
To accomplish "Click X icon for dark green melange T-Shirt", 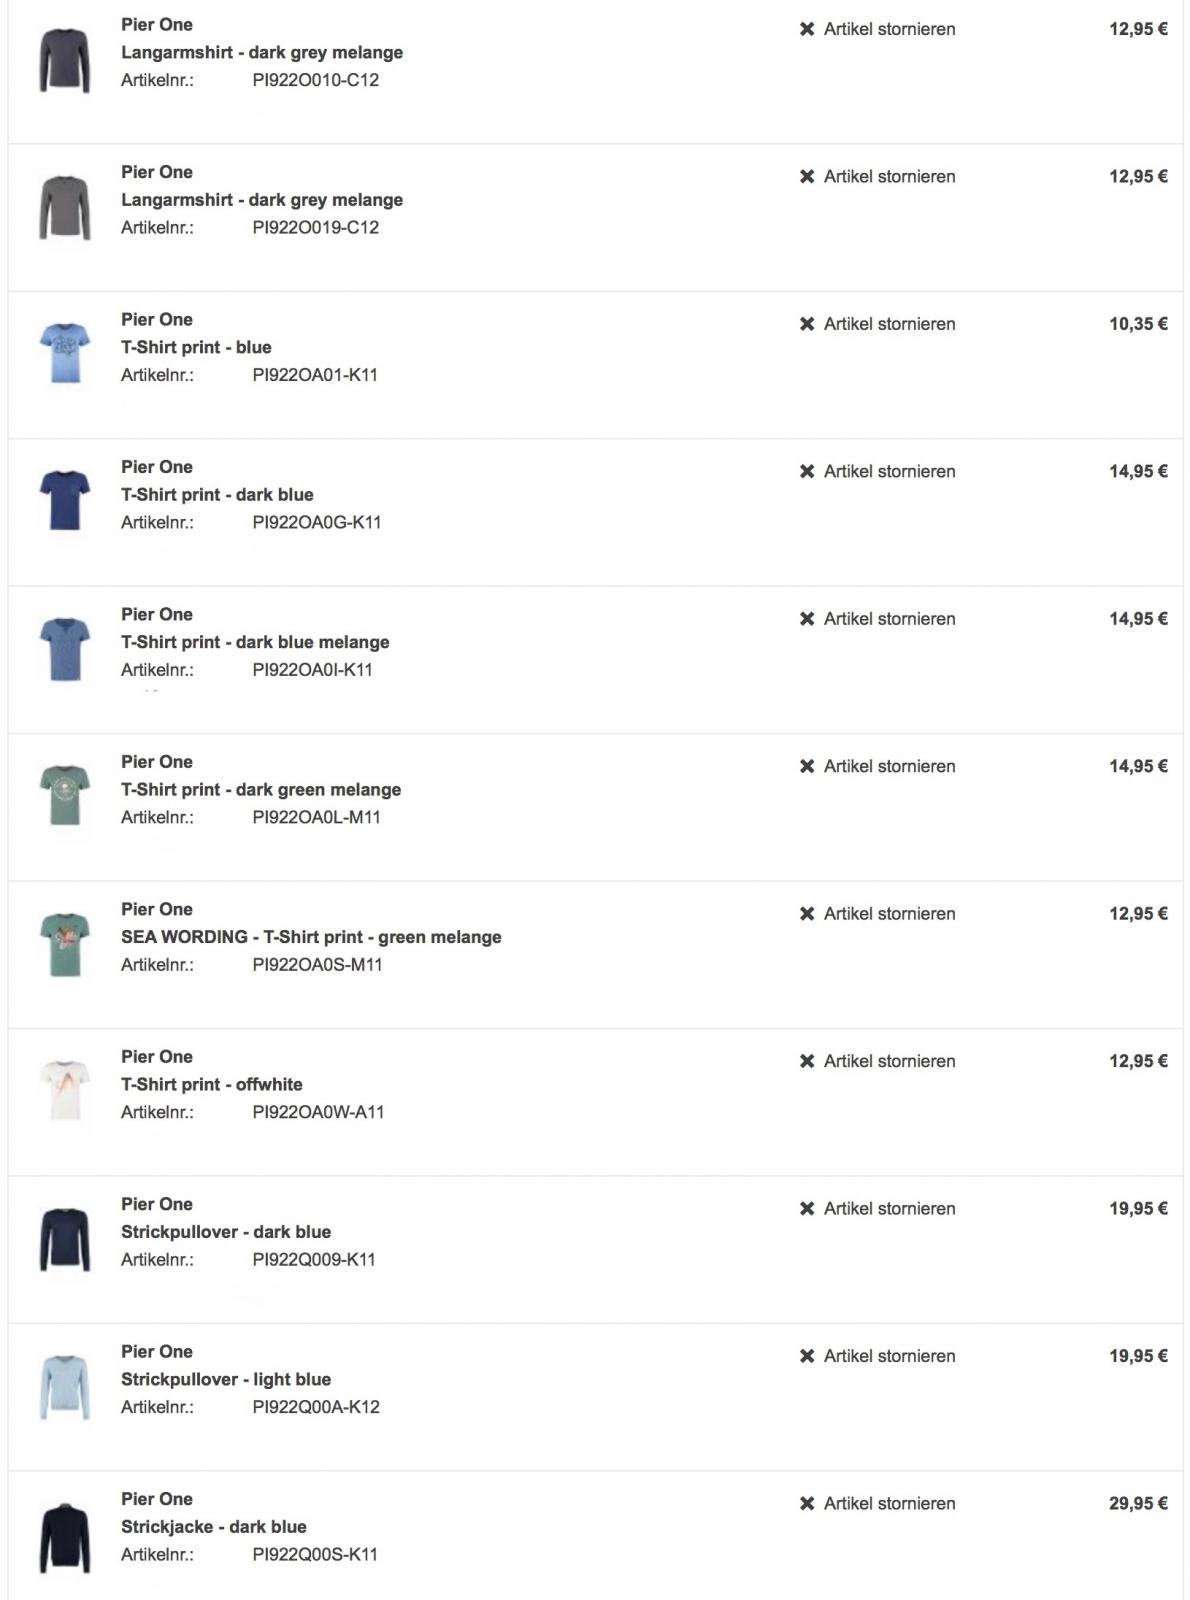I will pos(807,766).
